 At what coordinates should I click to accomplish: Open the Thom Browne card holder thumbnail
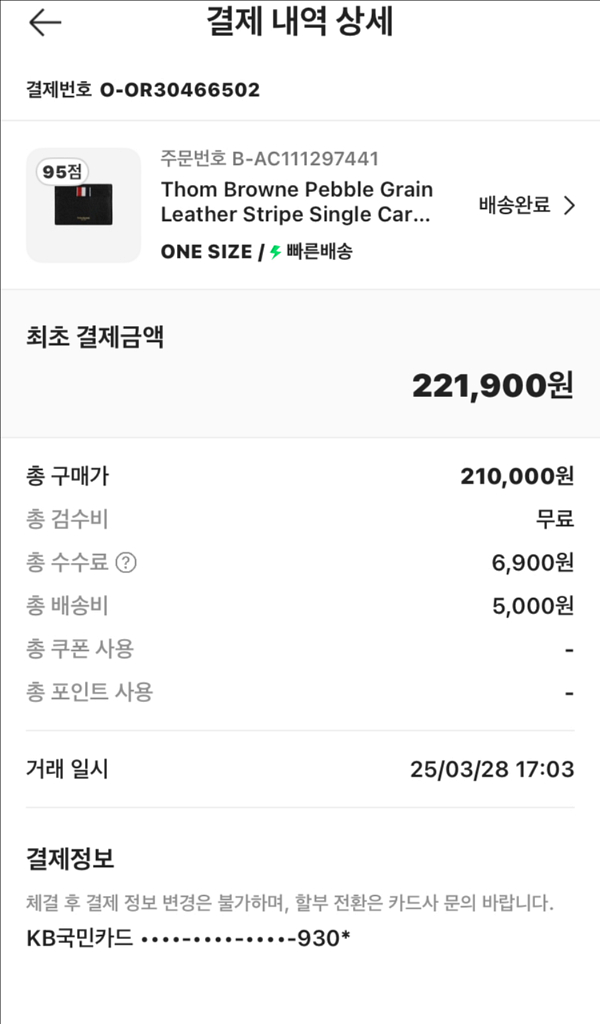pyautogui.click(x=83, y=206)
